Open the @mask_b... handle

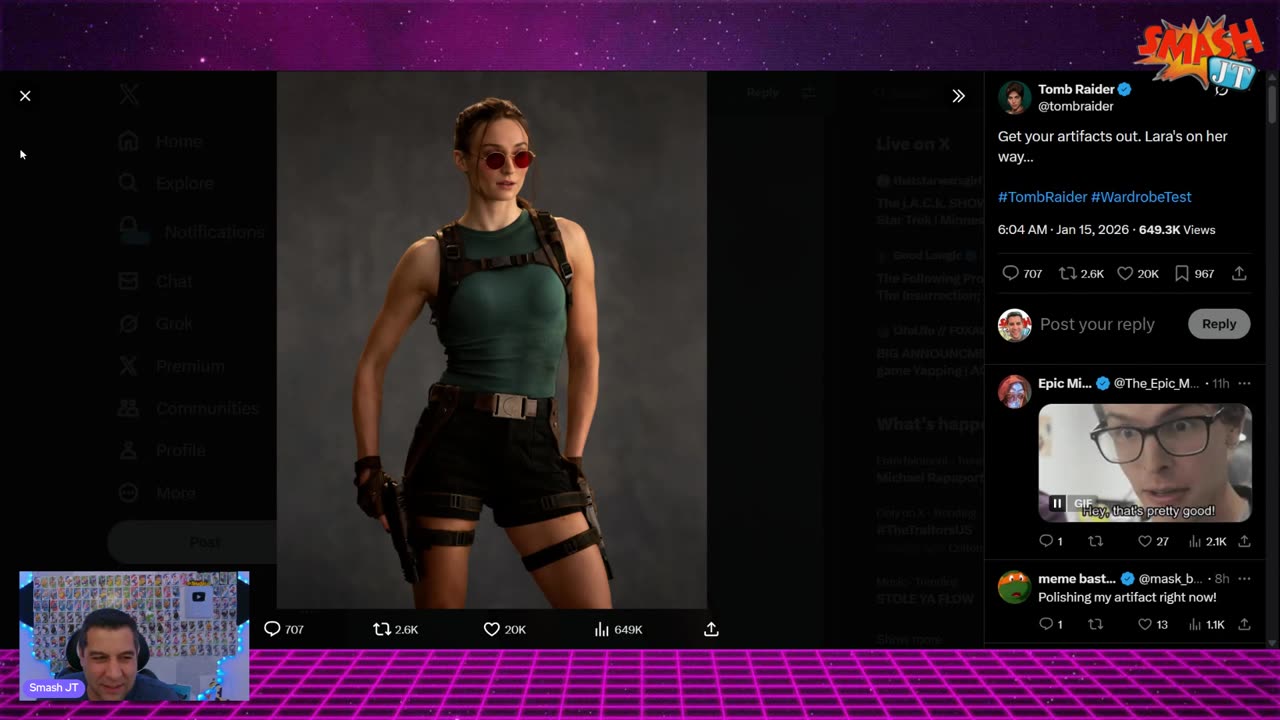1170,579
